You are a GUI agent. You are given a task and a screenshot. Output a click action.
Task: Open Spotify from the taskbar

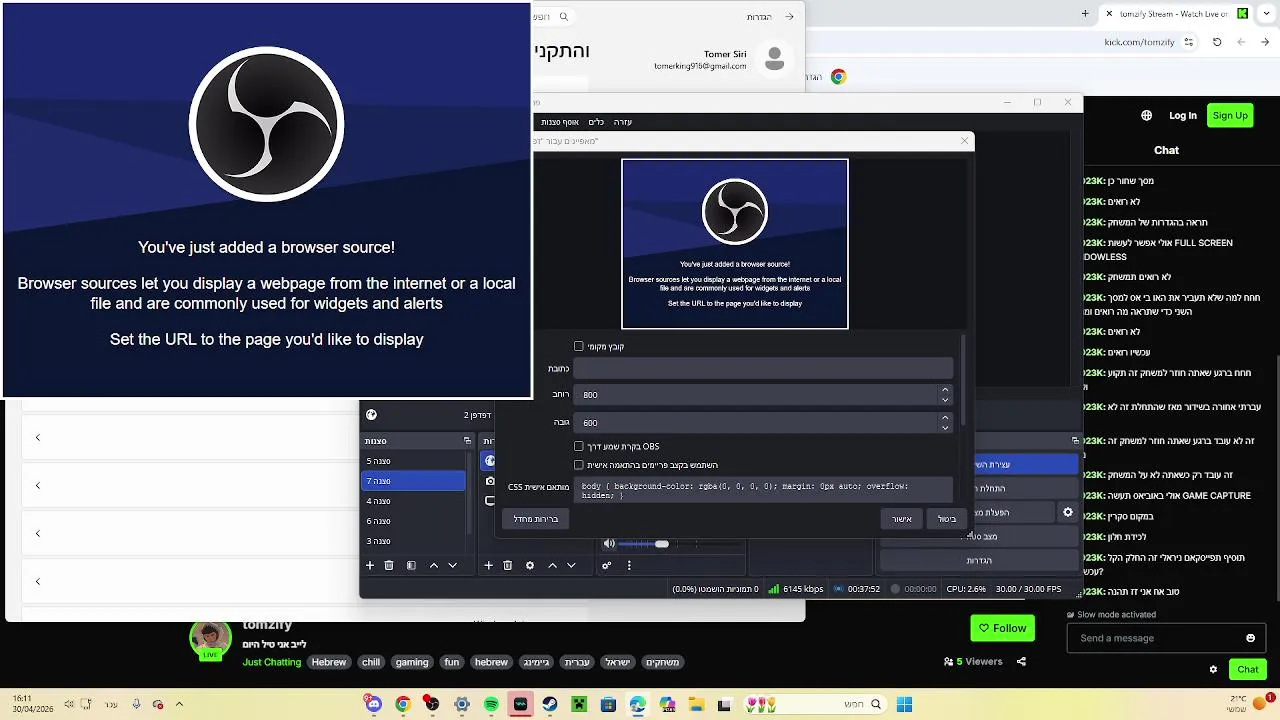pos(491,705)
